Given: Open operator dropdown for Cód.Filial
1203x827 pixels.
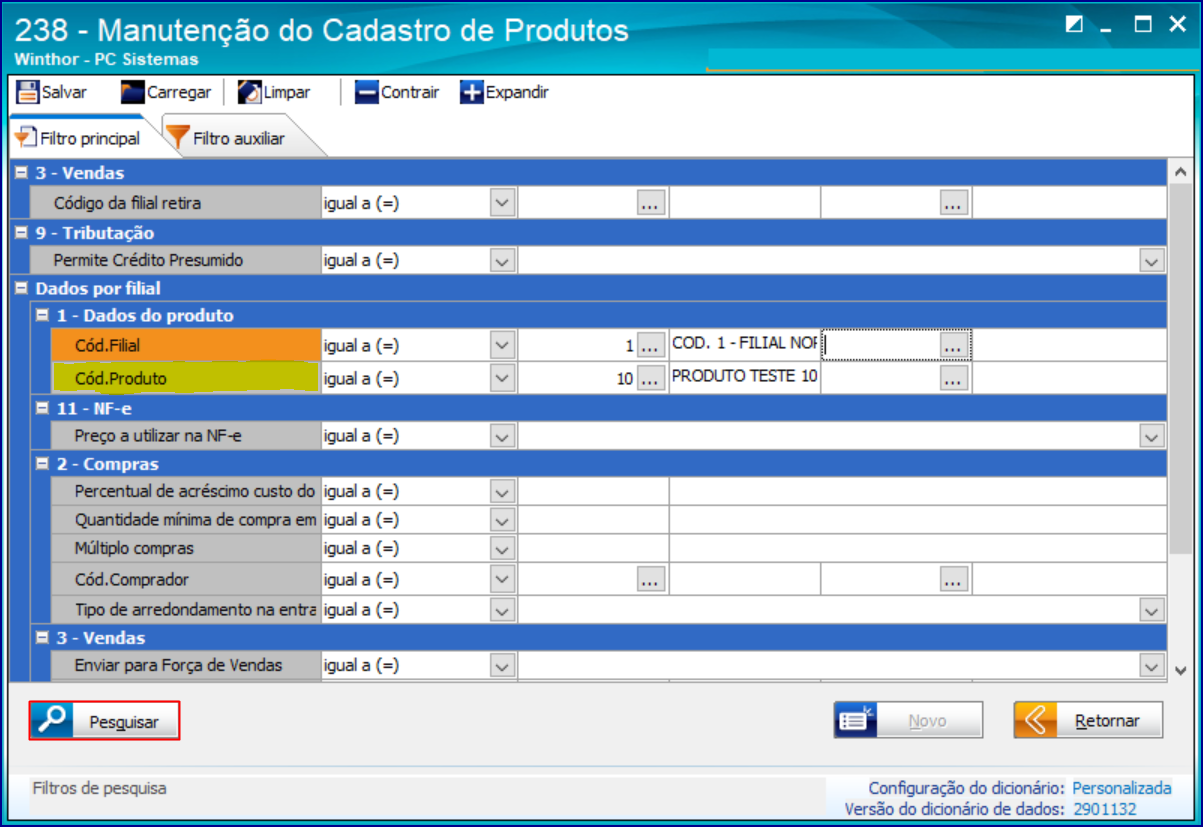Looking at the screenshot, I should tap(502, 345).
